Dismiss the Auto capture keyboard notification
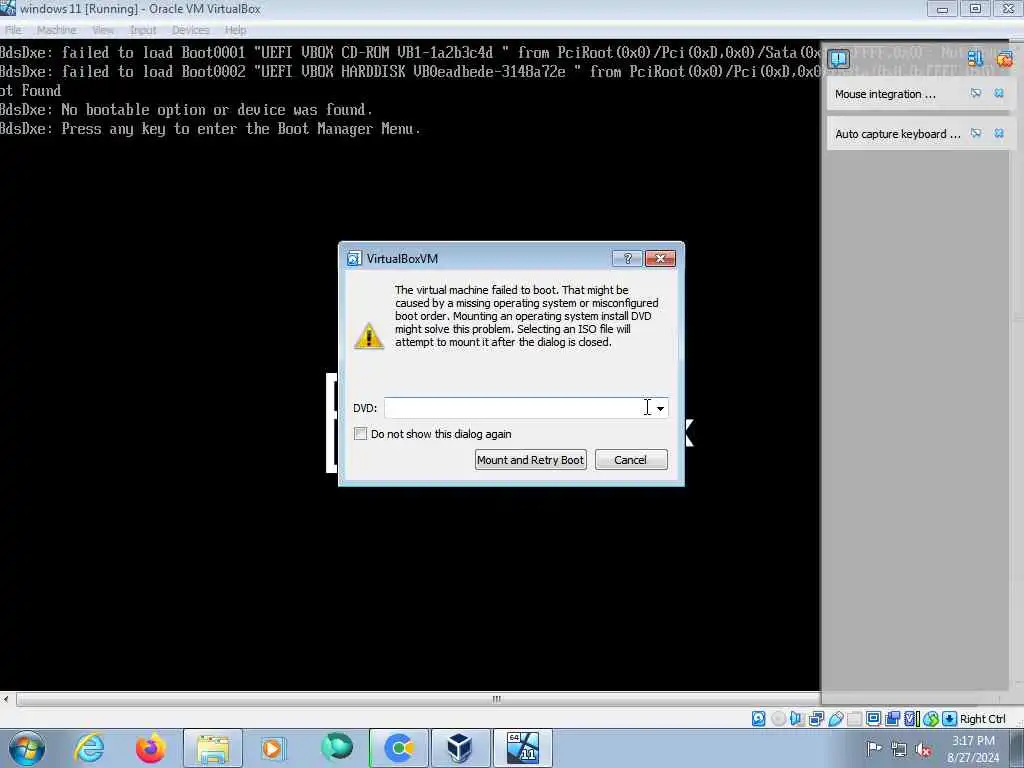1024x768 pixels. (x=999, y=133)
